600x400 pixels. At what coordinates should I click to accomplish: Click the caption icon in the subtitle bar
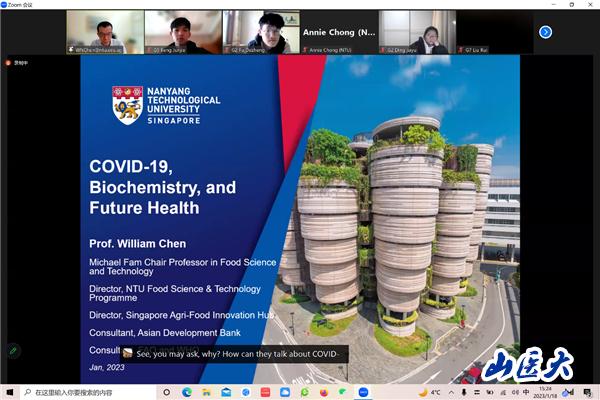(128, 353)
